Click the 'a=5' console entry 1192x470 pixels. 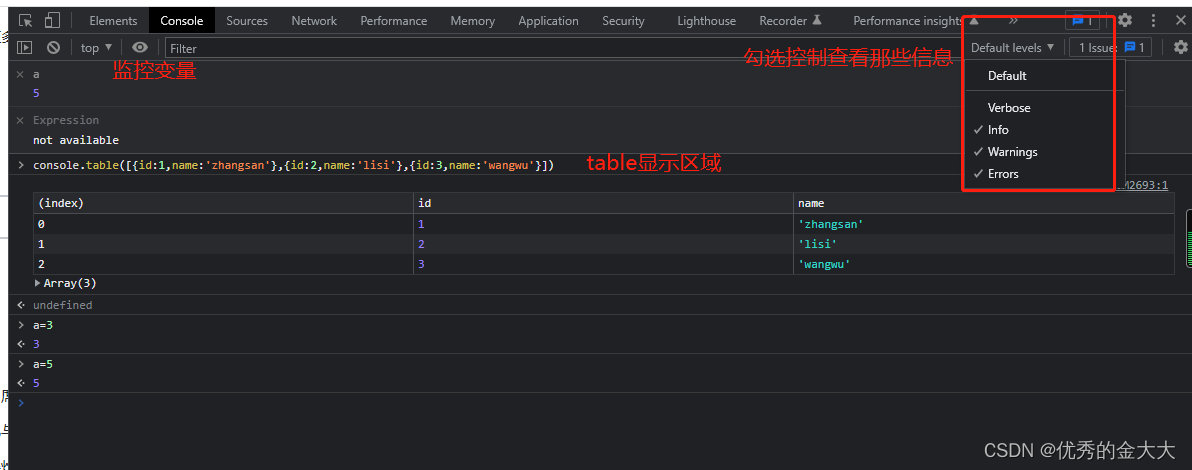[x=43, y=364]
